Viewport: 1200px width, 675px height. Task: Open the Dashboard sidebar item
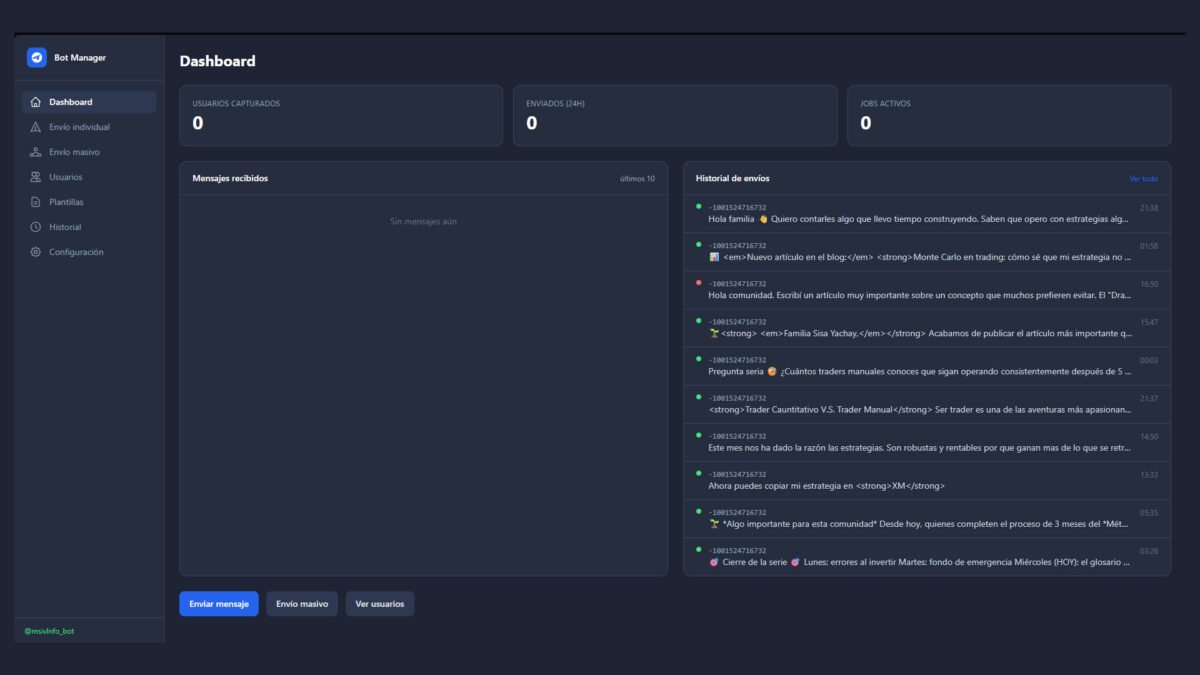pos(89,102)
